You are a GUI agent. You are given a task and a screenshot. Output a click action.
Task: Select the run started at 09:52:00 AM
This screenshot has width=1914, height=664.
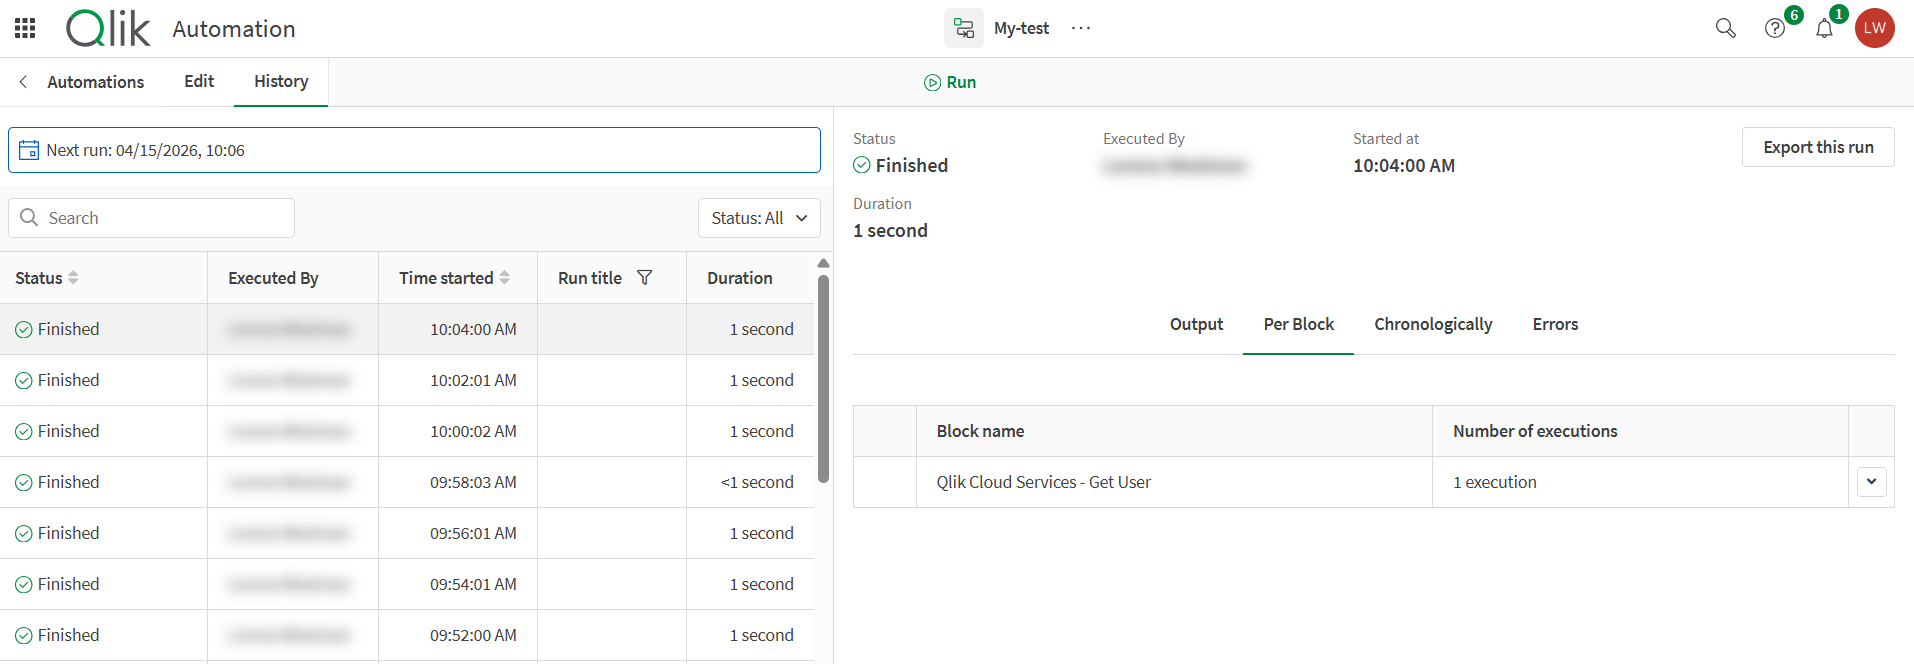[407, 635]
